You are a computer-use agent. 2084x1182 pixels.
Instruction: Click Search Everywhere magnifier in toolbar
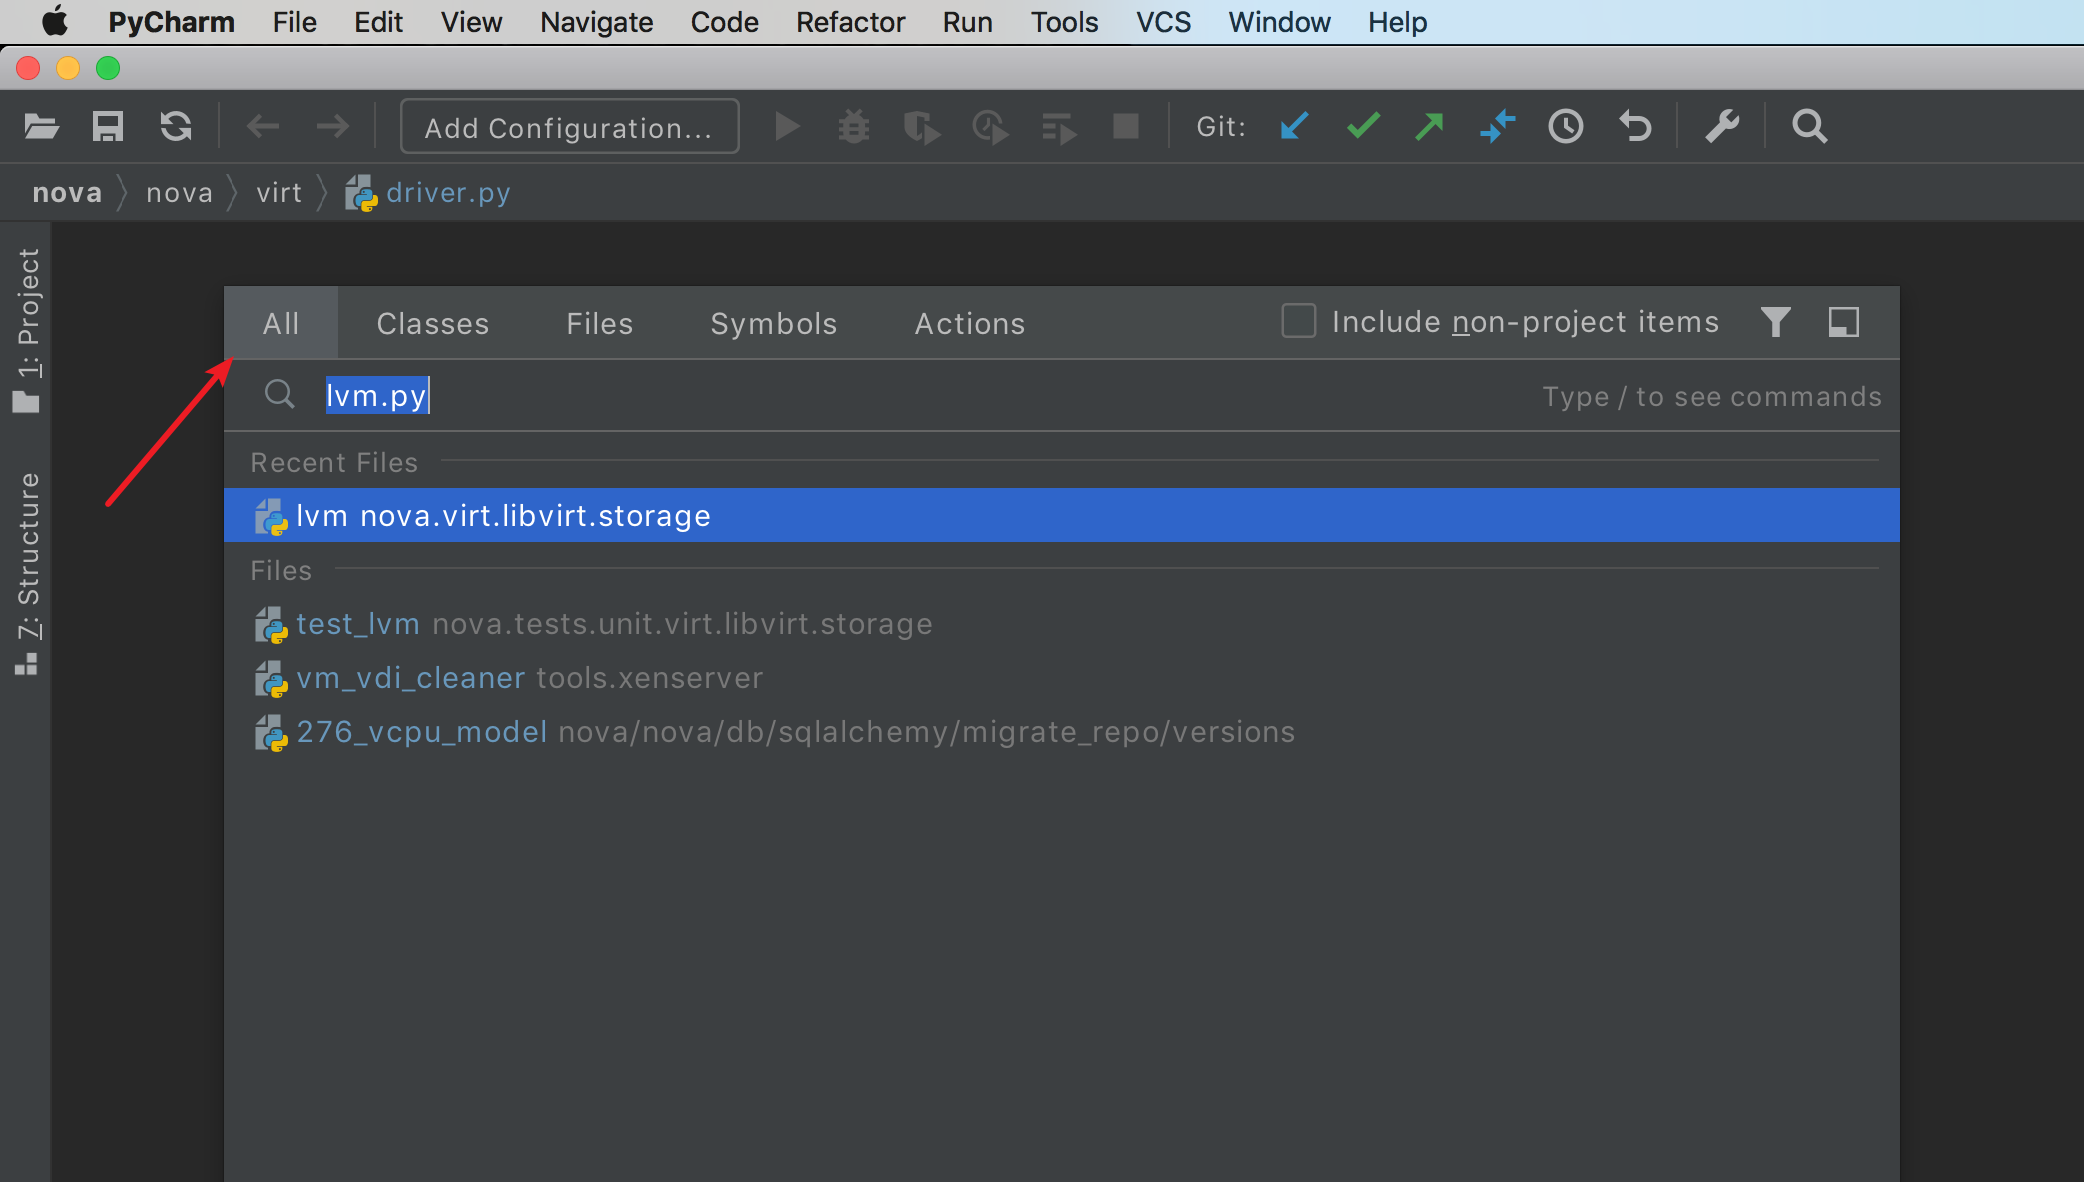tap(1809, 127)
